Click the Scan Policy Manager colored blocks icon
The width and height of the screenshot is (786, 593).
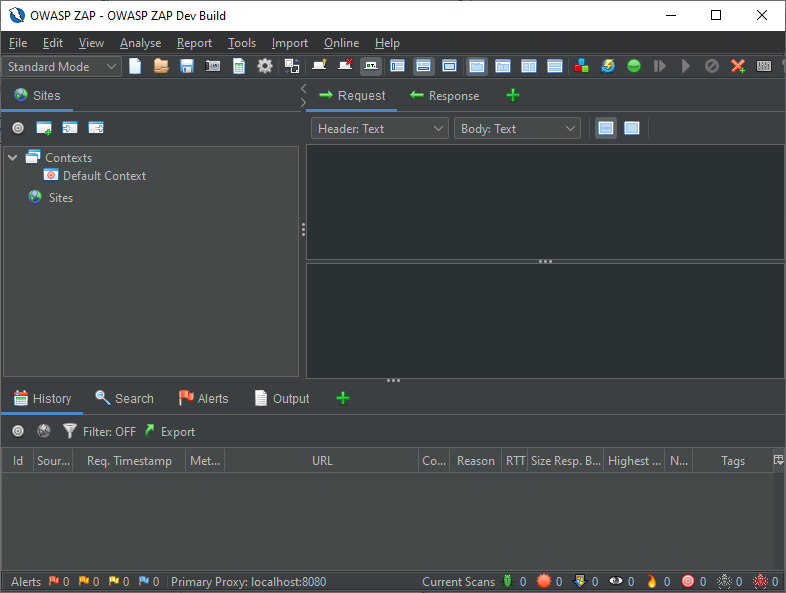pyautogui.click(x=582, y=66)
